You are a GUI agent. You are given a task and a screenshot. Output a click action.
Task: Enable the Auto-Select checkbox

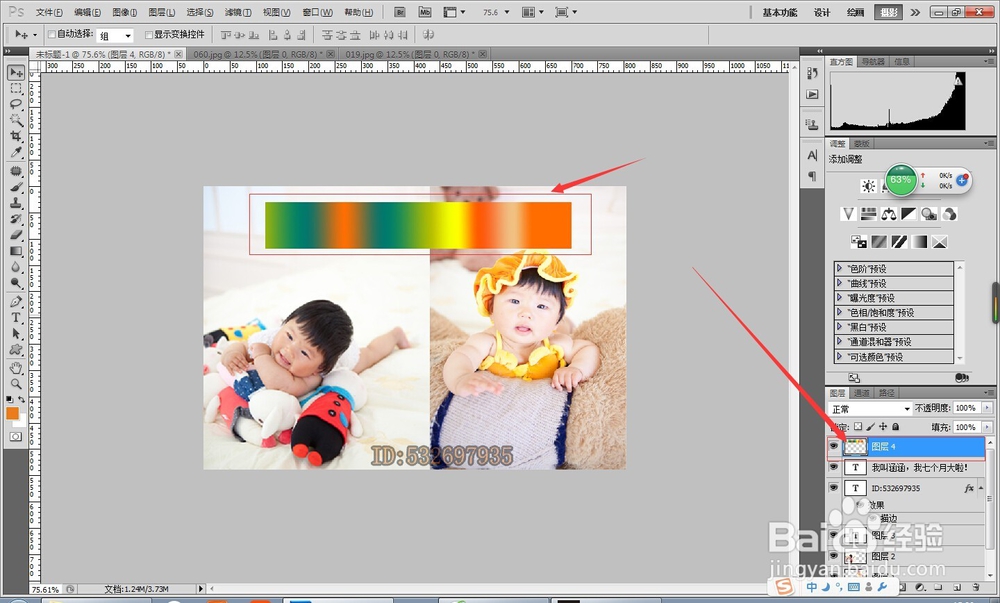[x=52, y=34]
